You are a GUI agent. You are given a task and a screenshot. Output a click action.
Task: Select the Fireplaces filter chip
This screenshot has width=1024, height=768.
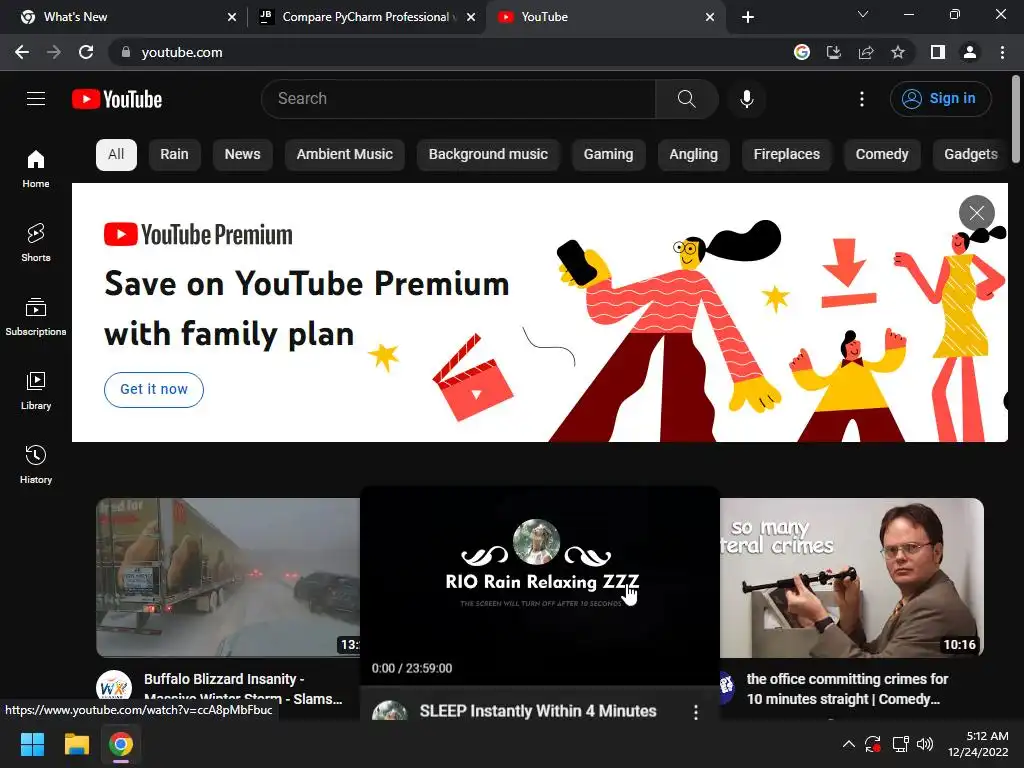pyautogui.click(x=786, y=155)
